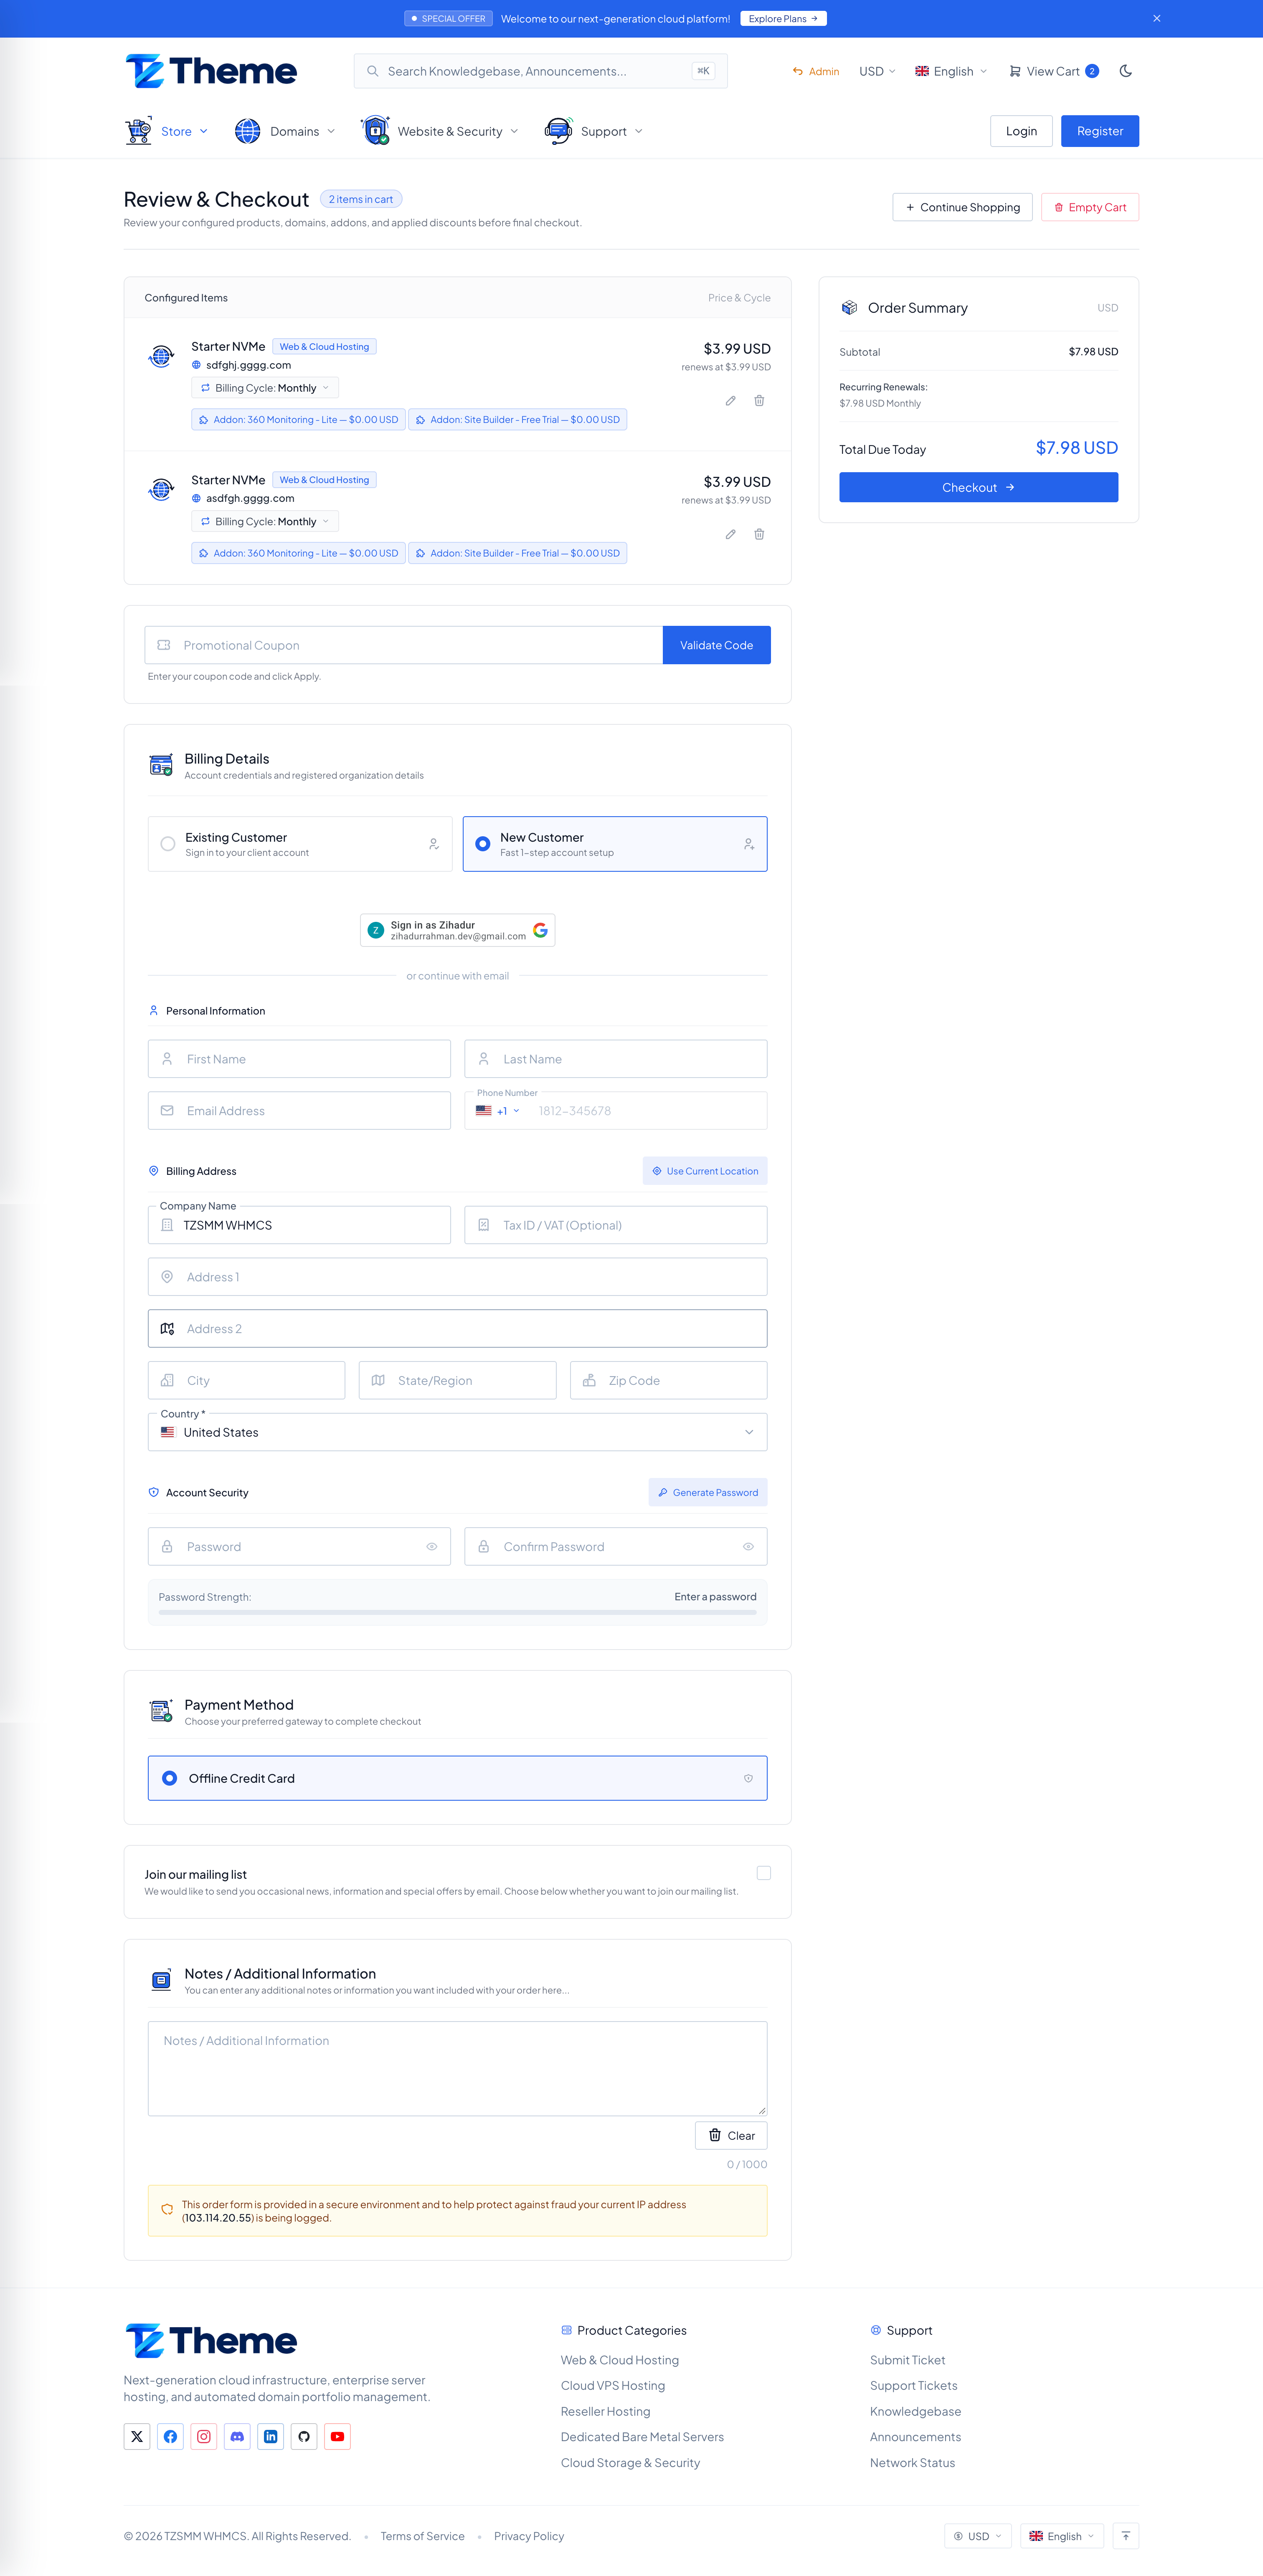The height and width of the screenshot is (2576, 1263).
Task: Click Use Current Location button
Action: coord(705,1171)
